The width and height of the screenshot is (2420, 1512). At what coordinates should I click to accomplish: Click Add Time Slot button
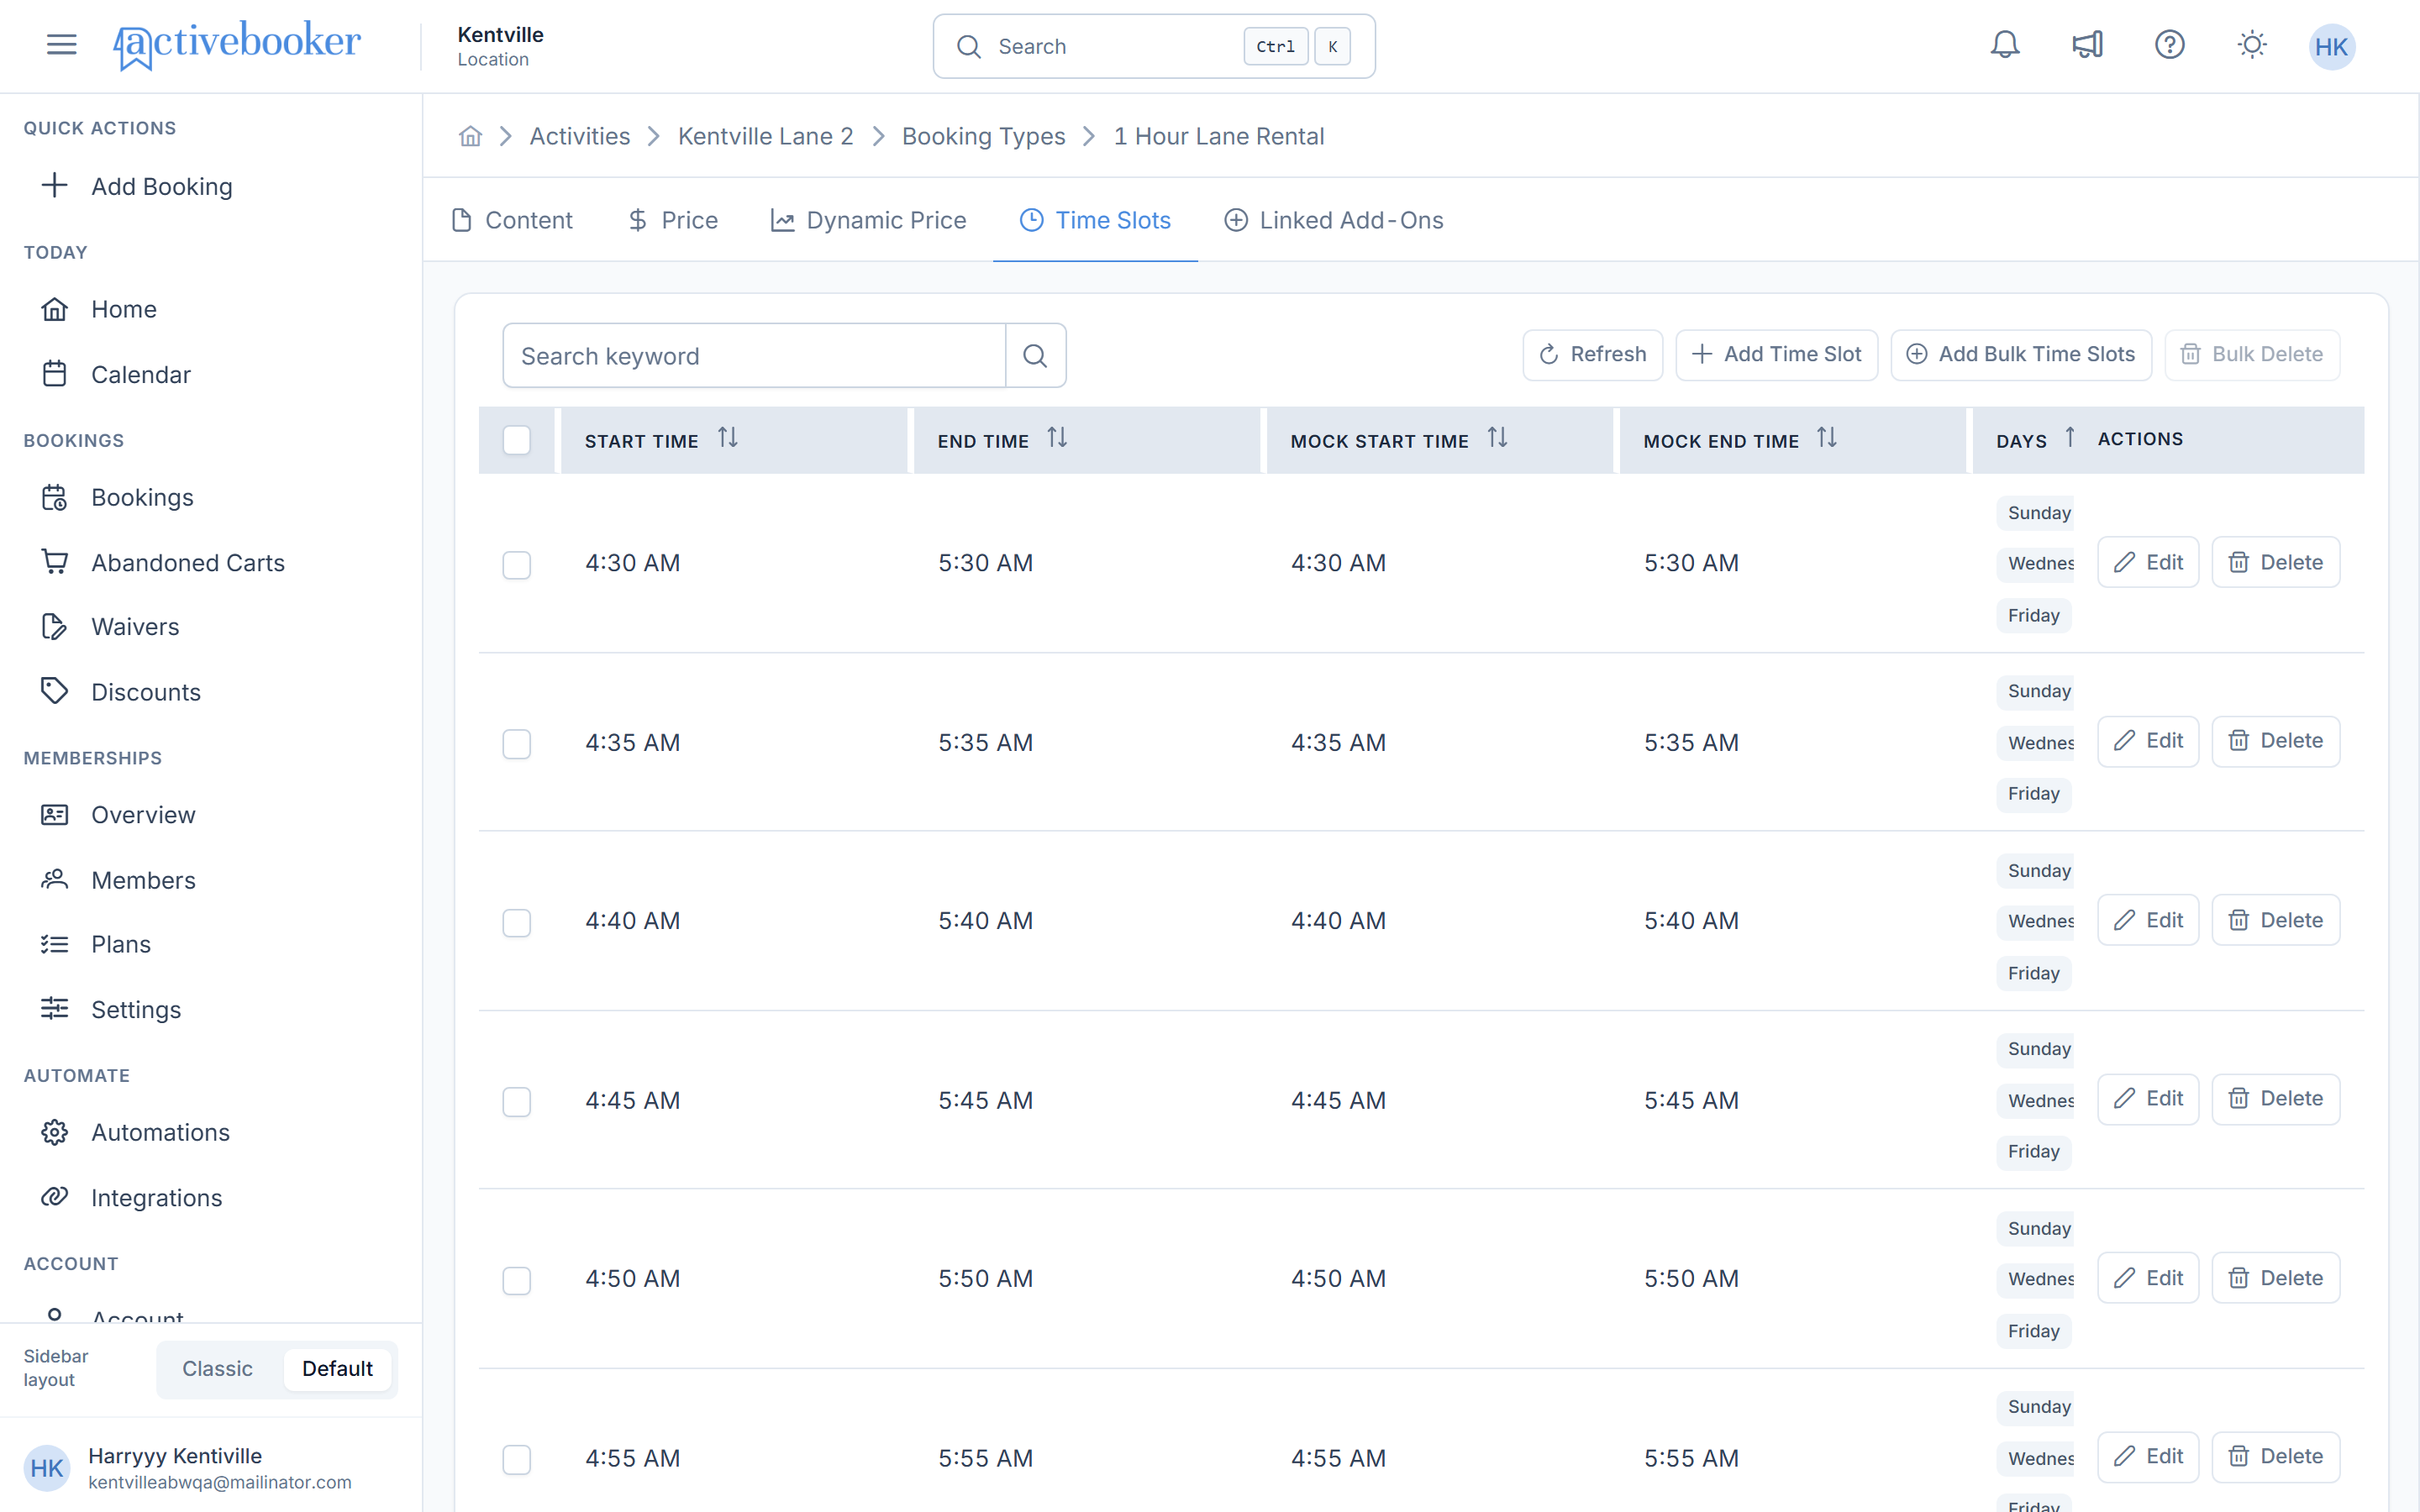tap(1776, 354)
